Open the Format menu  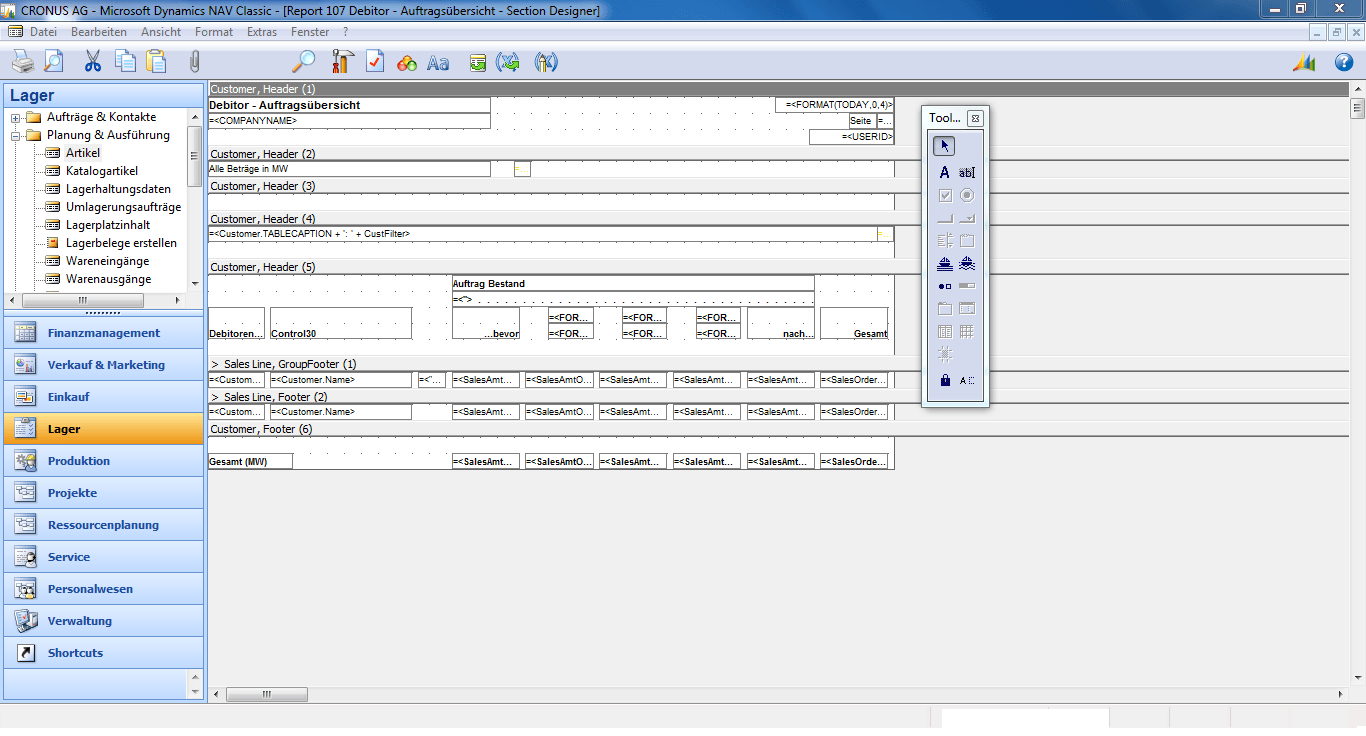click(x=214, y=32)
